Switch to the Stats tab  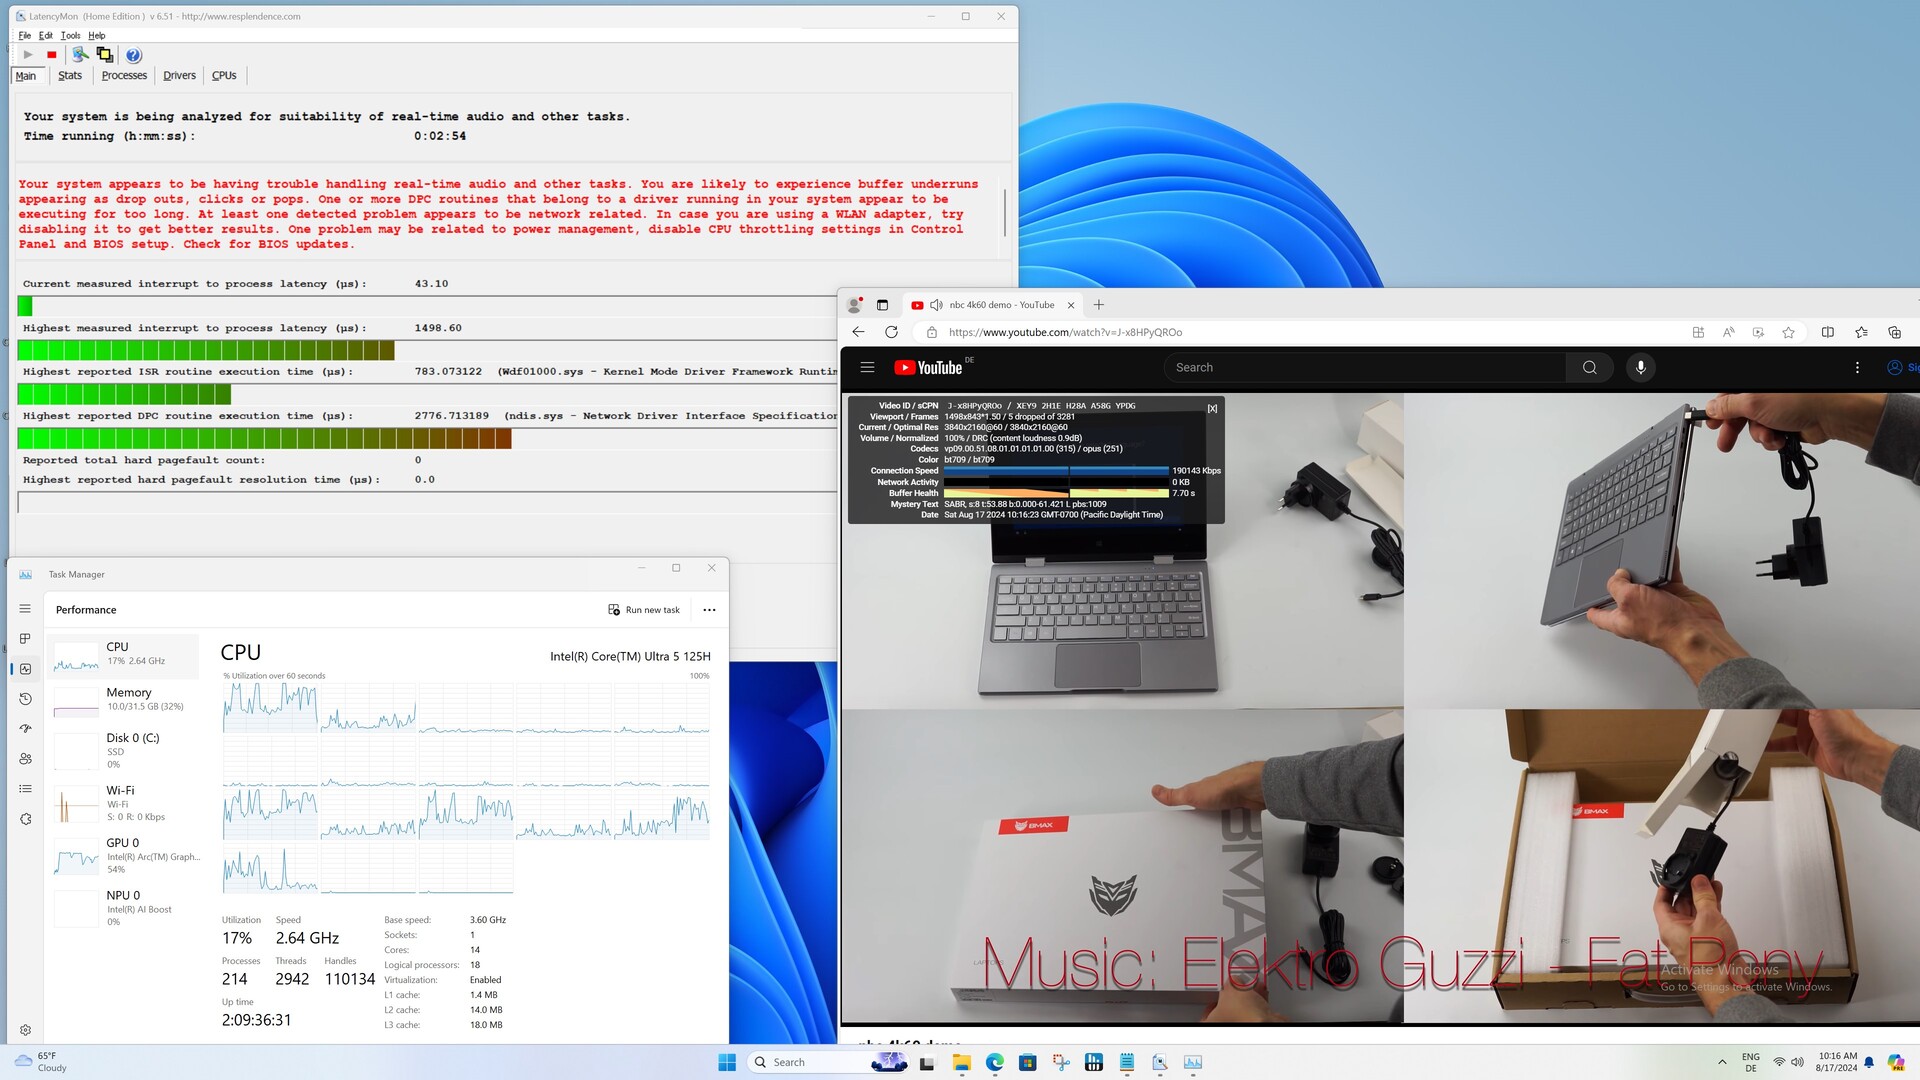pos(70,75)
